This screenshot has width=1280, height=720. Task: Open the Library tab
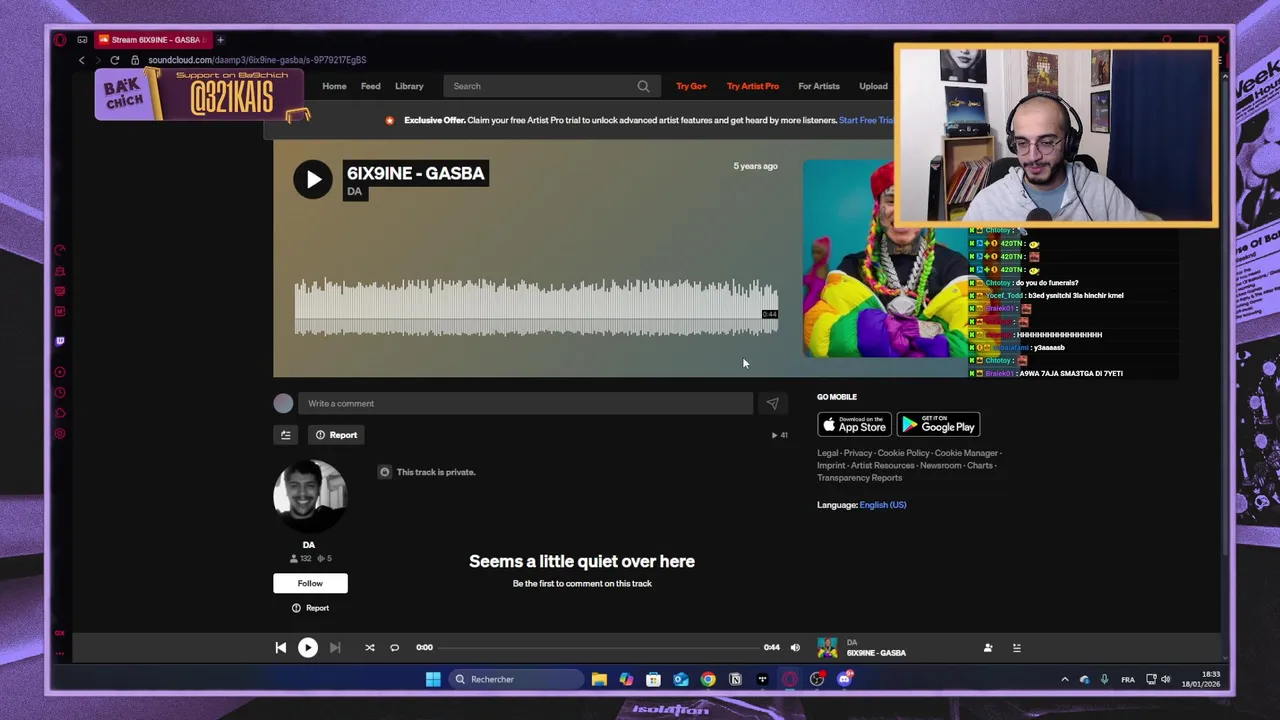pyautogui.click(x=409, y=86)
